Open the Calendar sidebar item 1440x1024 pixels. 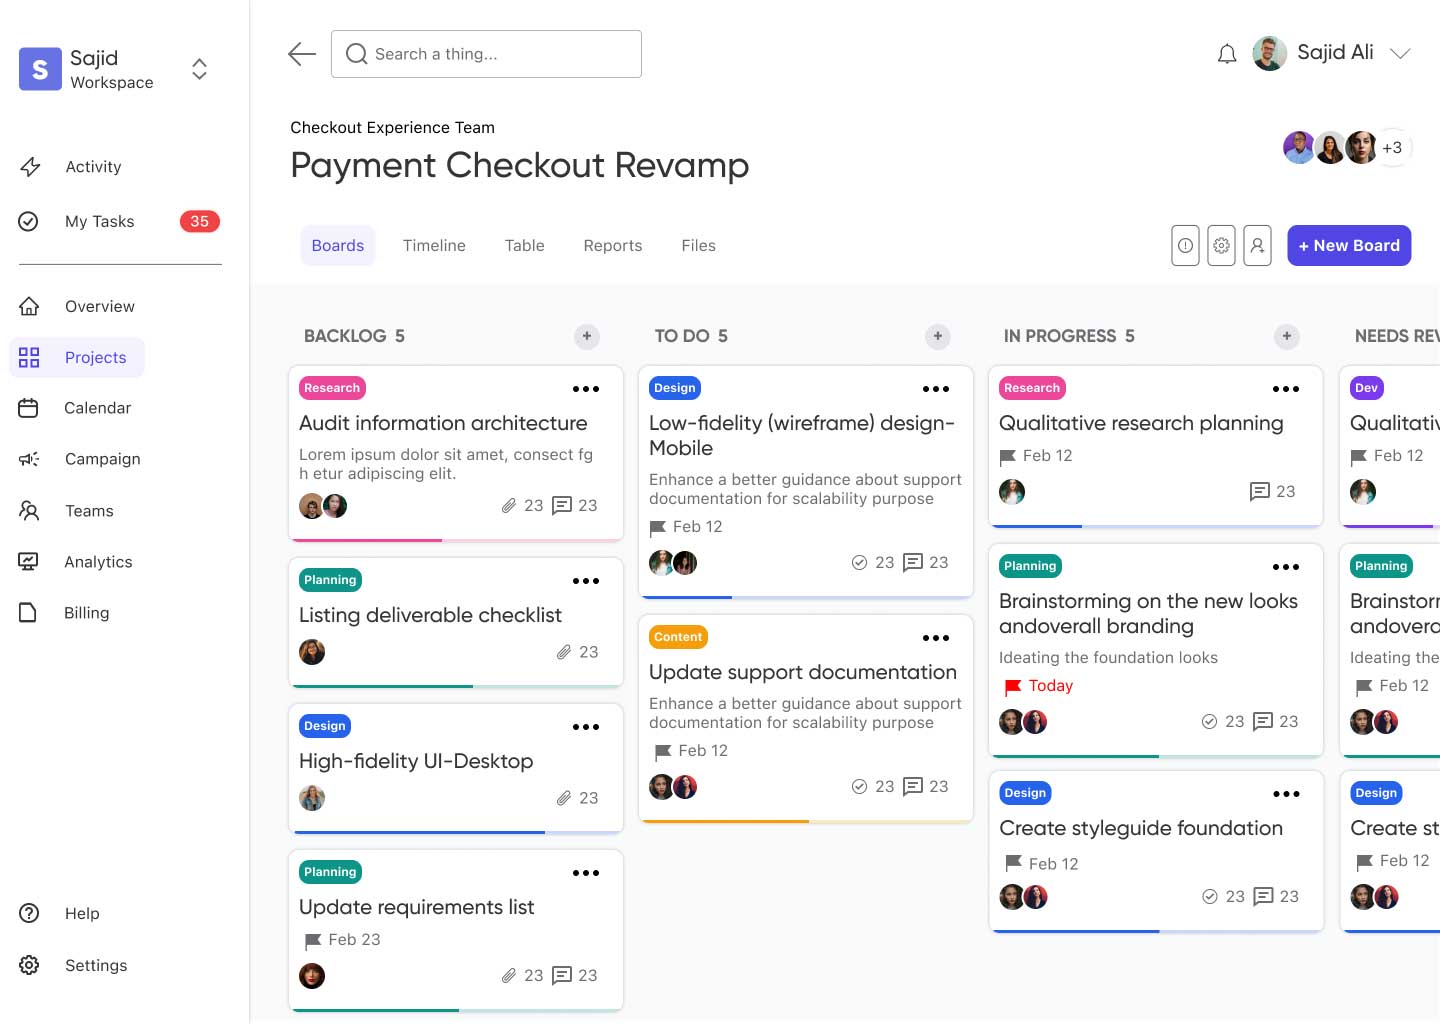[x=98, y=408]
